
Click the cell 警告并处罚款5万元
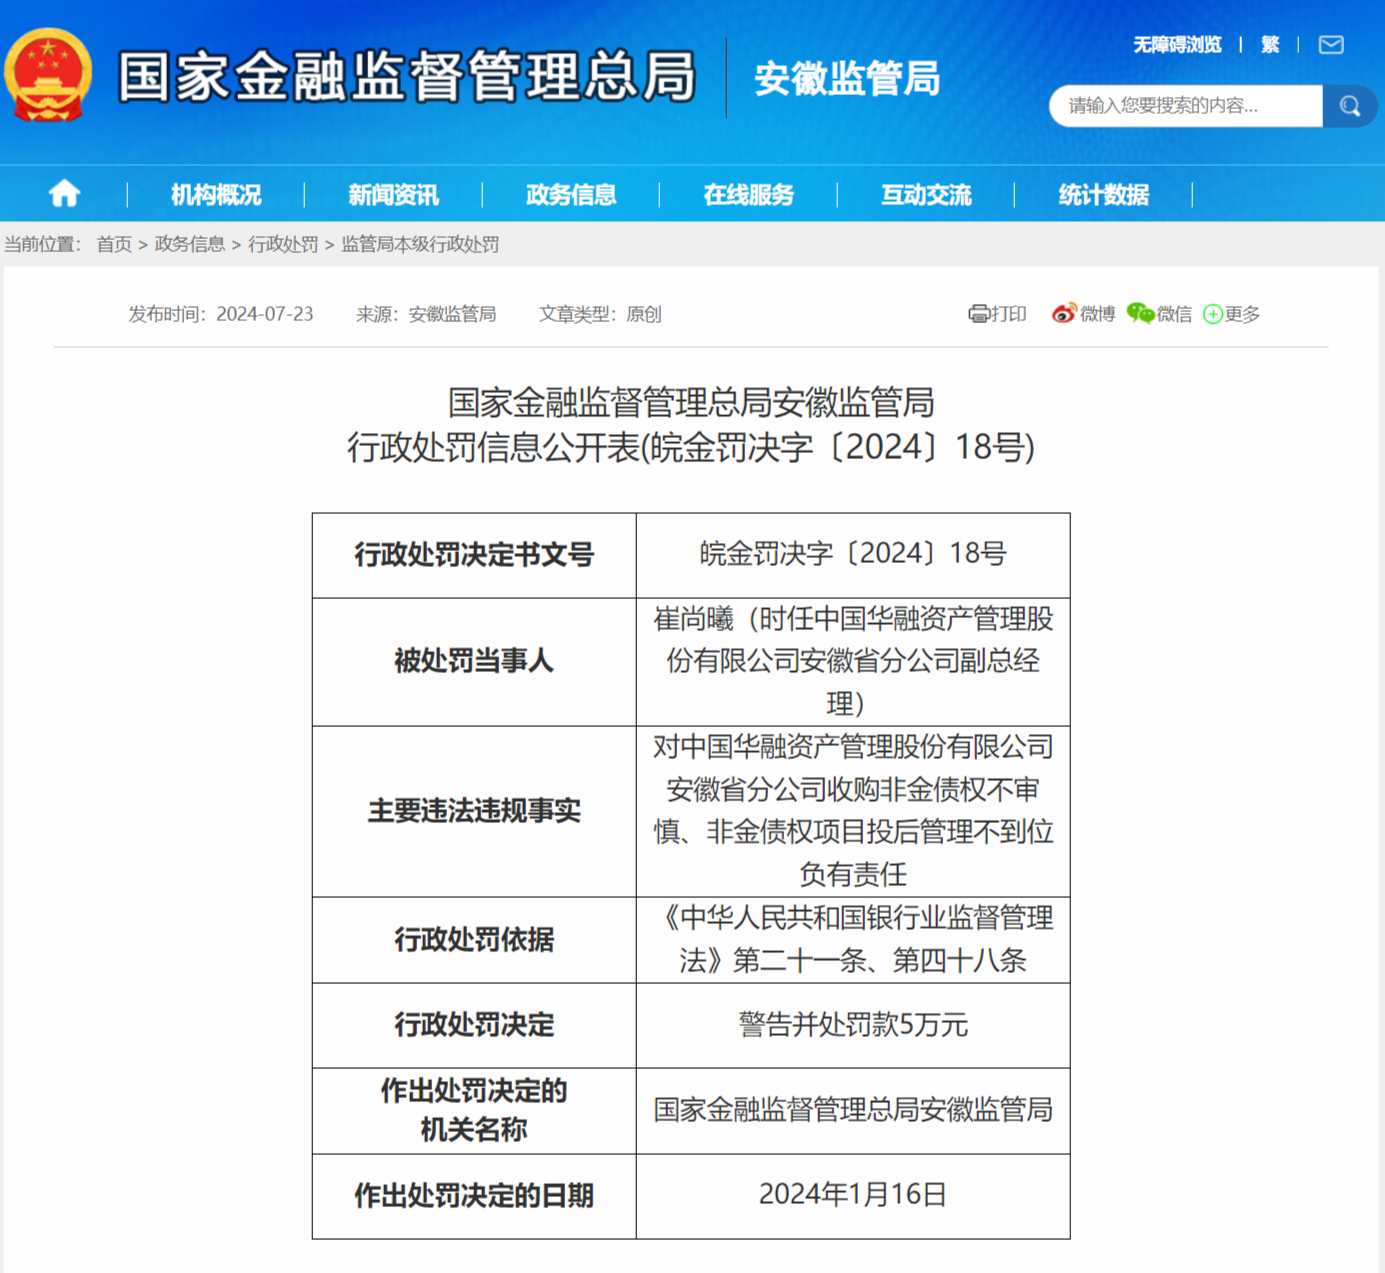coord(853,1025)
